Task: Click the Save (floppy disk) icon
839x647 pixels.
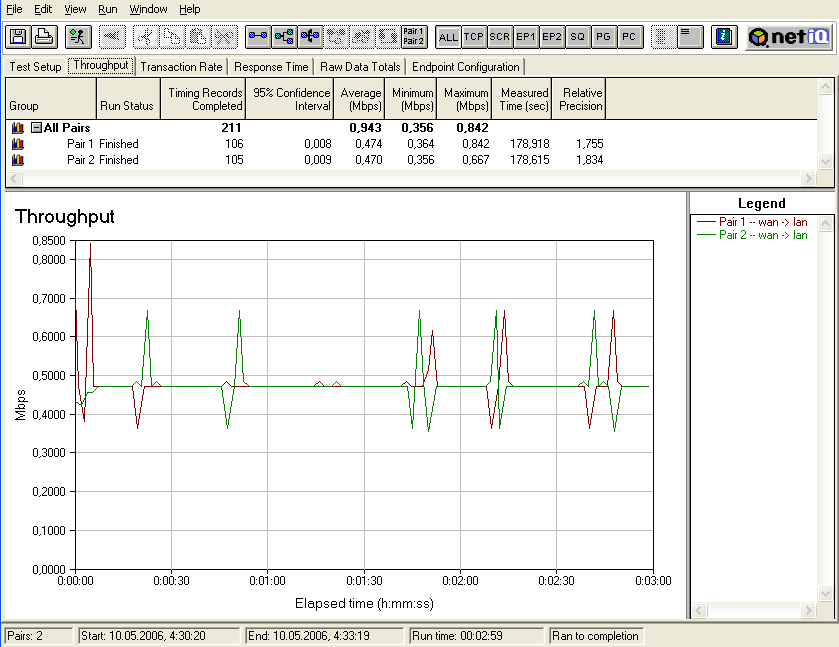Action: (17, 37)
